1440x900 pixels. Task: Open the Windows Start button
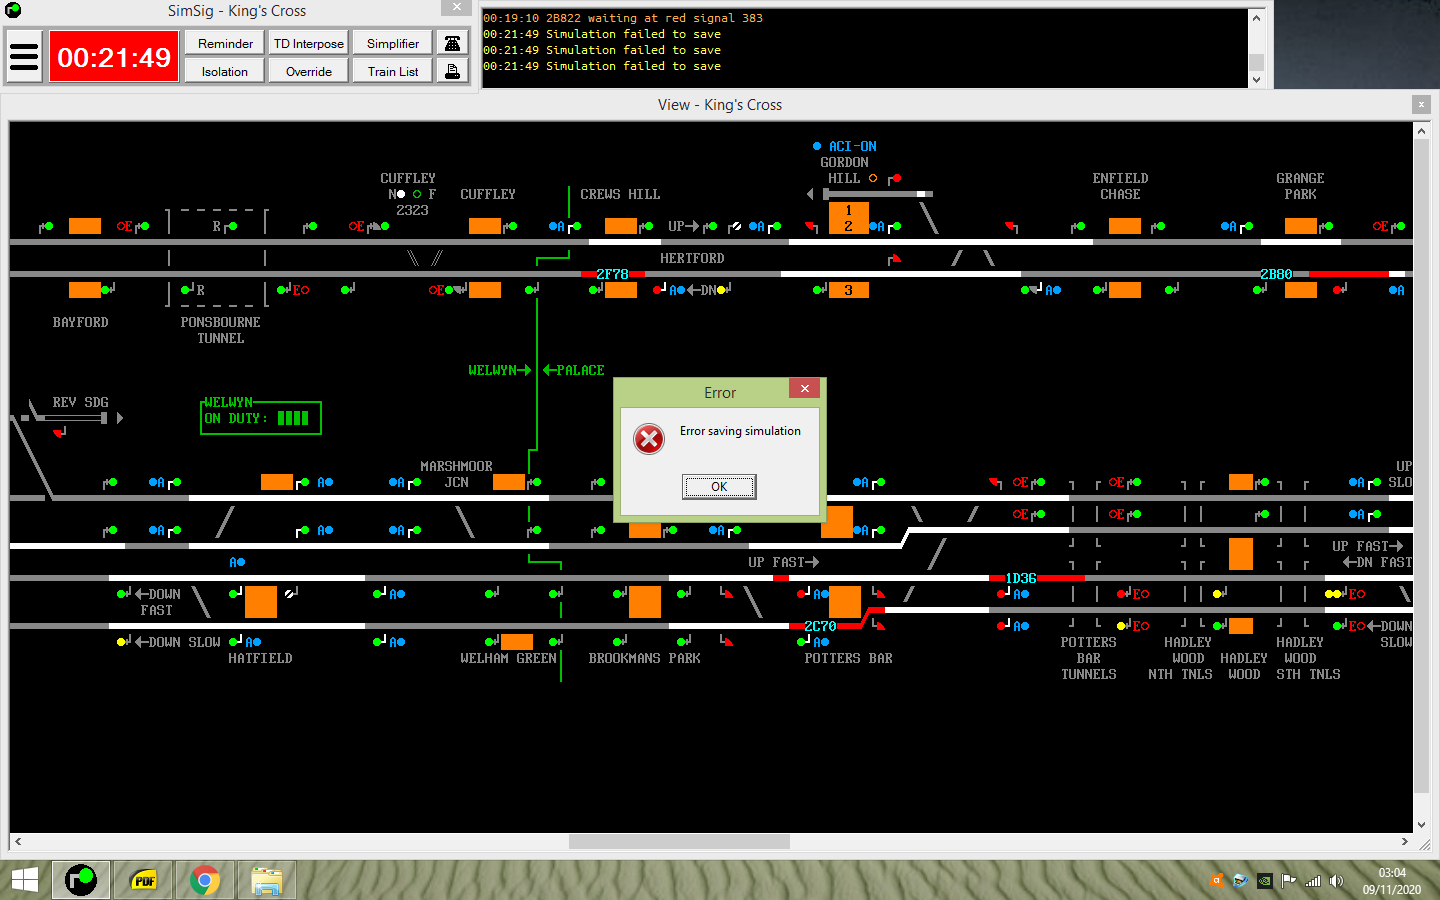24,880
